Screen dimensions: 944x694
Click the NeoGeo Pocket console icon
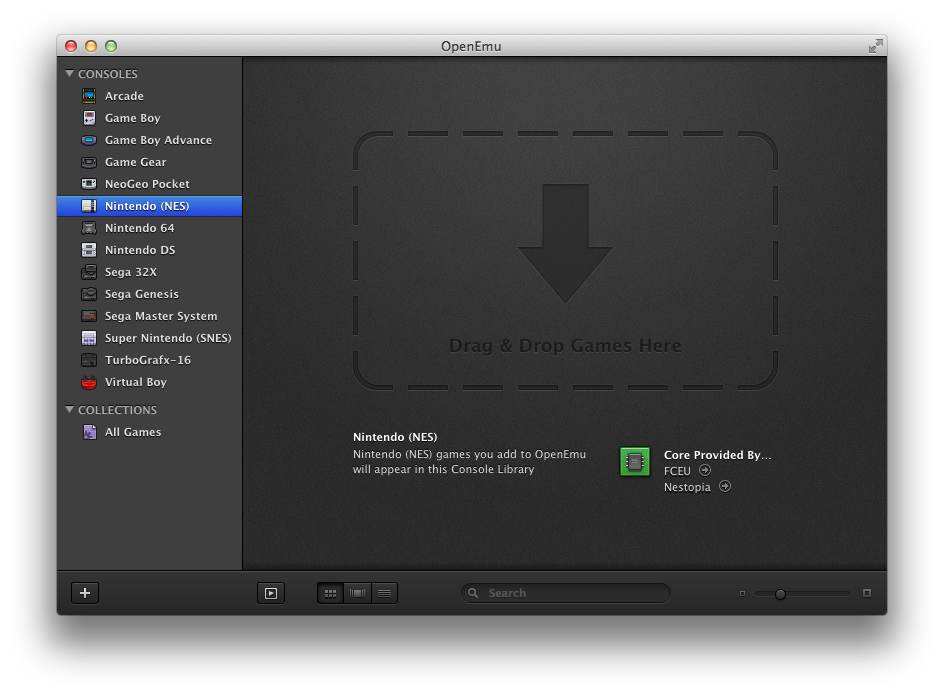coord(88,183)
